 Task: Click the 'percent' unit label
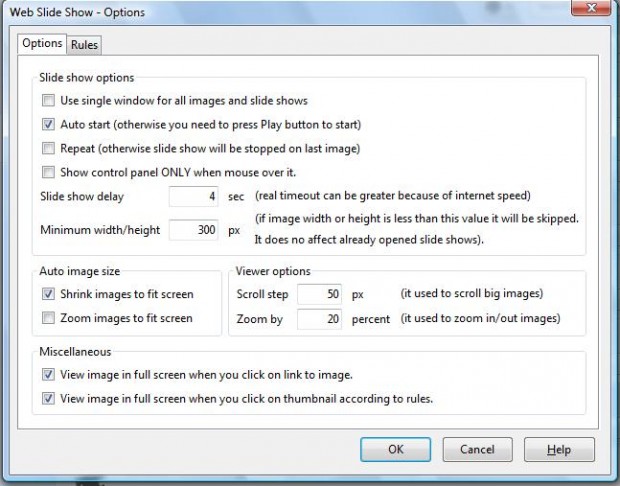pos(371,320)
